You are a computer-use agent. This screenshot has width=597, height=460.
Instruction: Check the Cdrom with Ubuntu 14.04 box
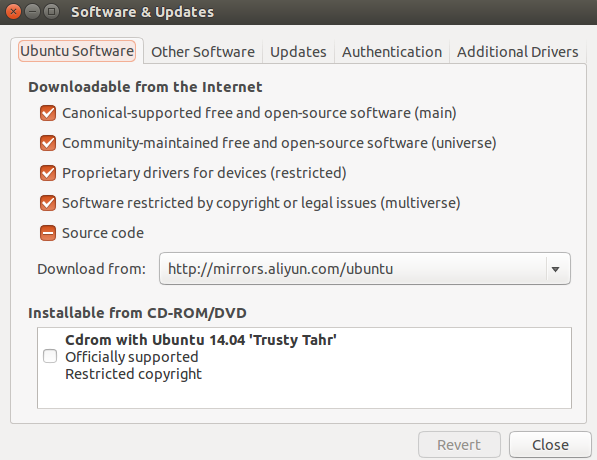point(50,356)
